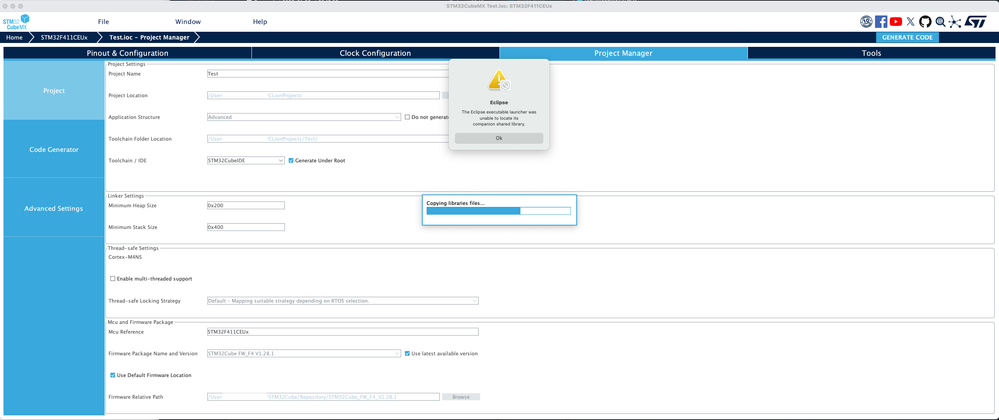The image size is (999, 420).
Task: Click the Copying libraries progress bar
Action: point(498,211)
